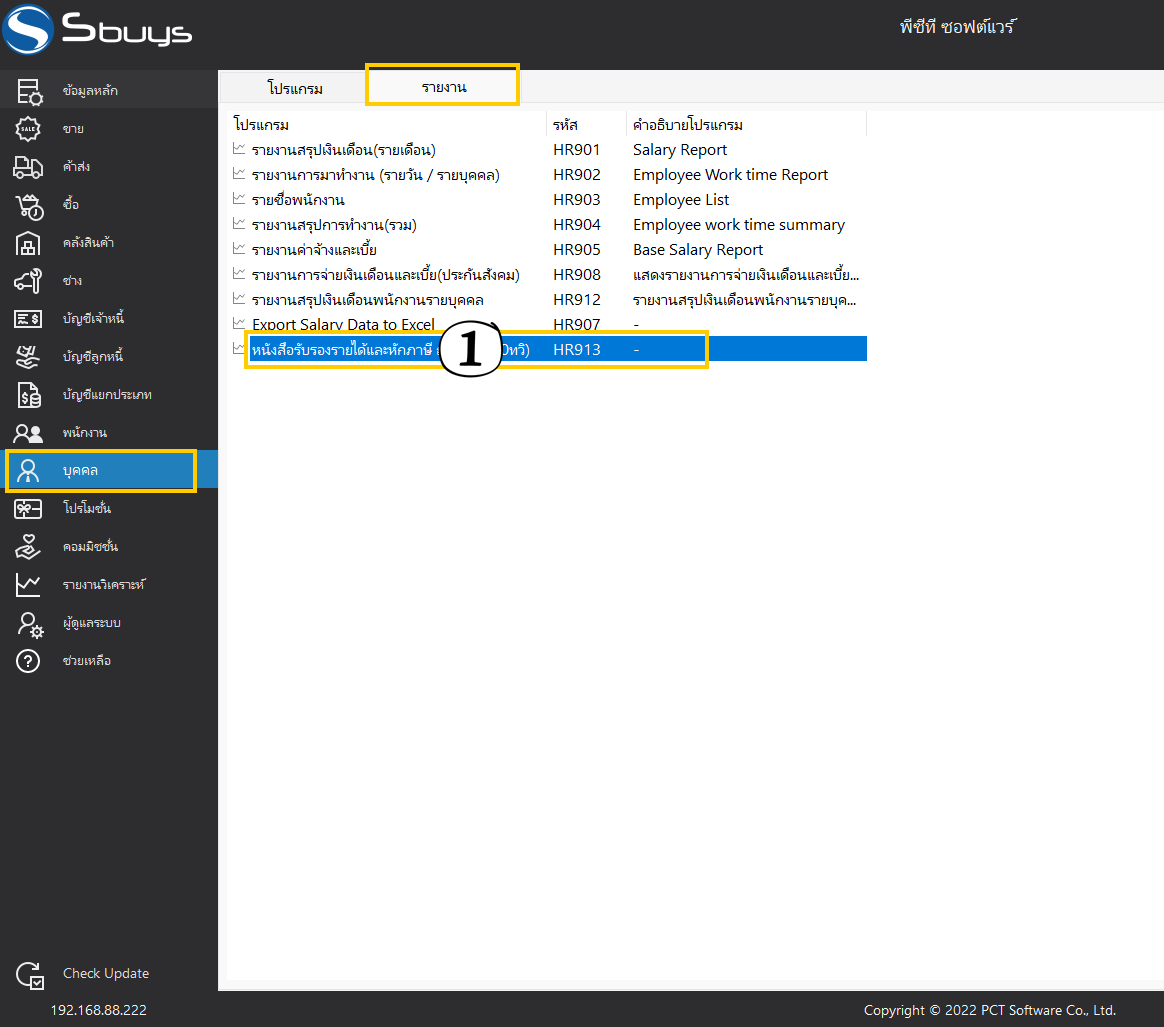Select the ช่าง technician wrench icon
Screen dimensions: 1164x1027
tap(28, 281)
